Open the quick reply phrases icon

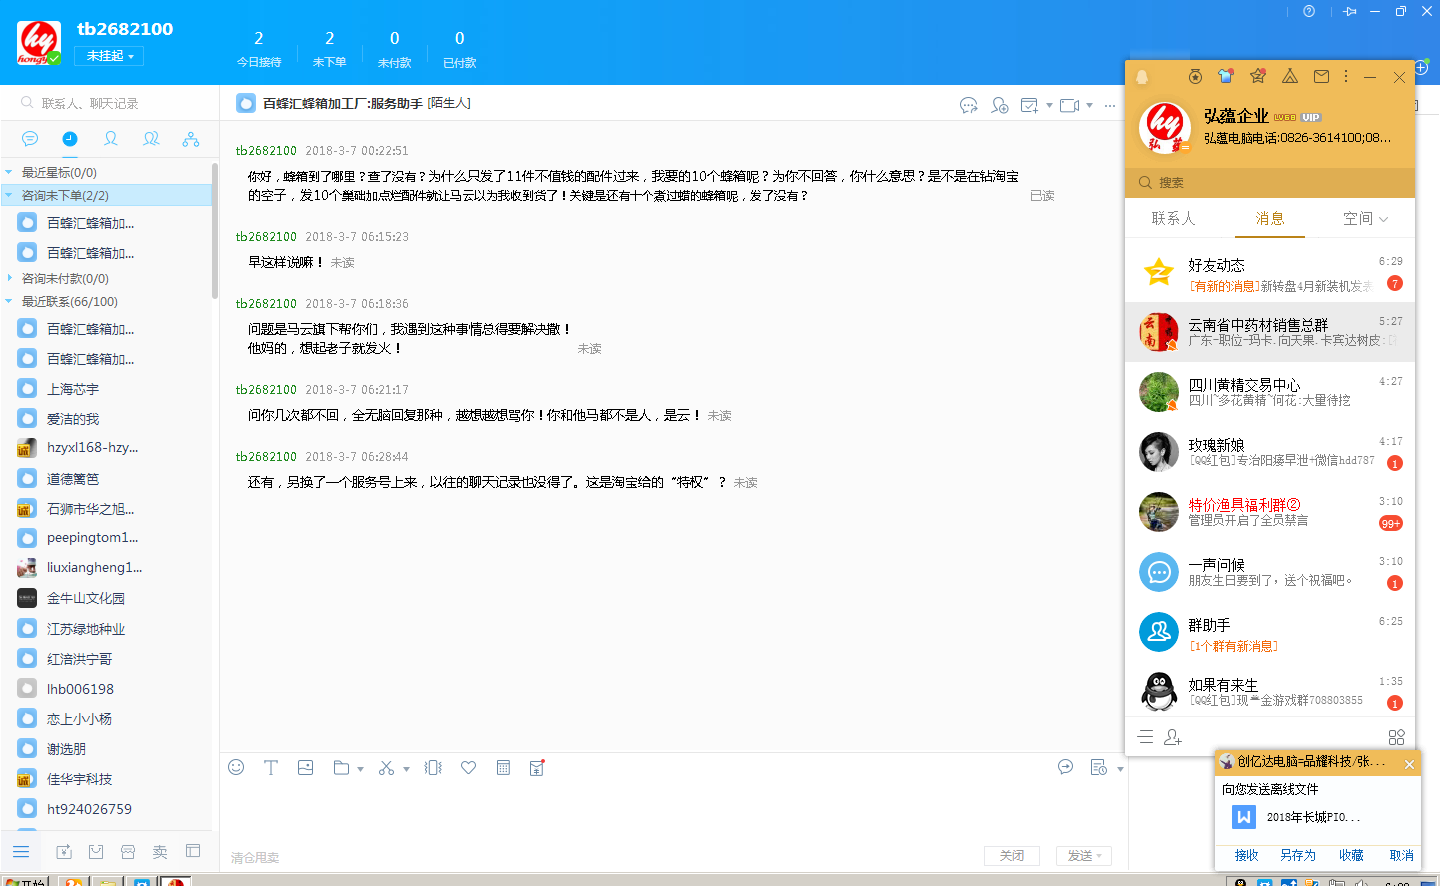[x=1065, y=767]
